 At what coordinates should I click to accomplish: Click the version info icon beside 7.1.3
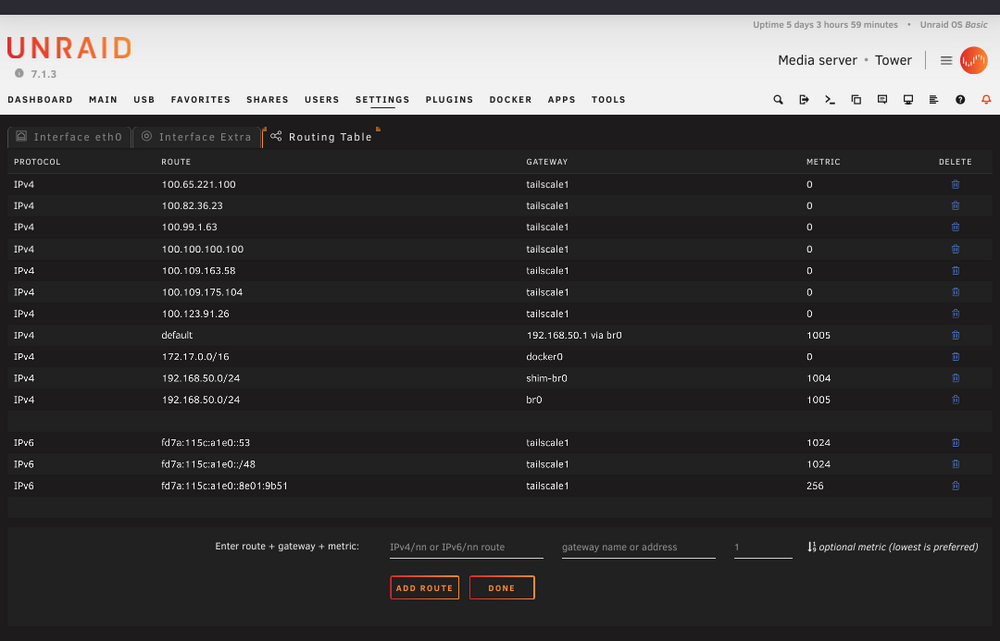click(19, 73)
